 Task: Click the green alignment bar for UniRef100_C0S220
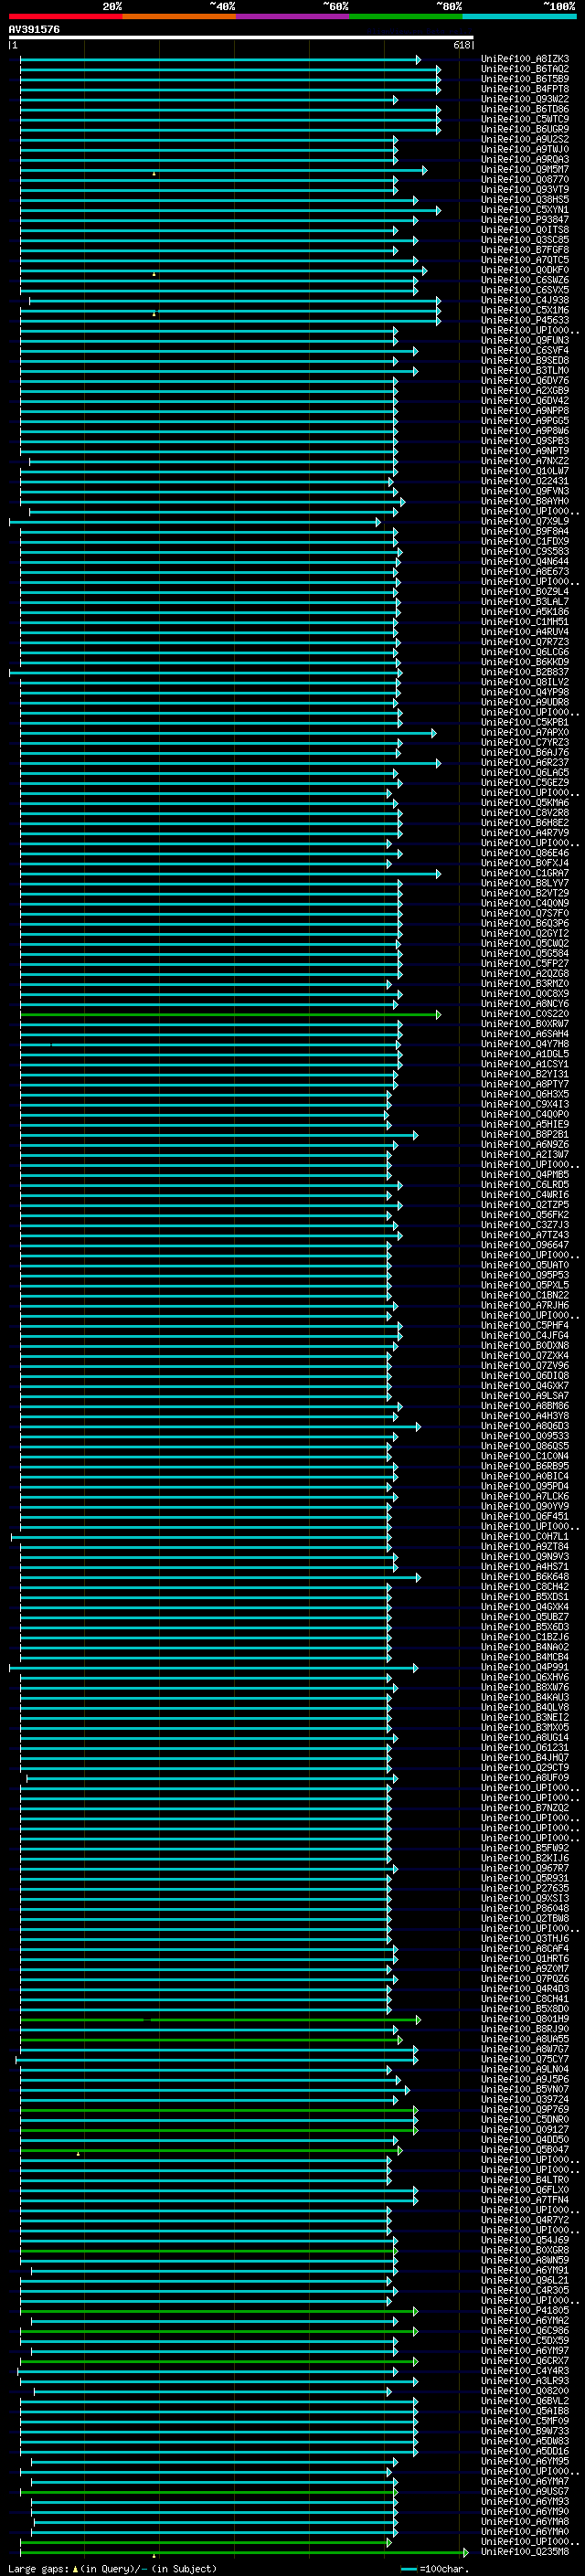pyautogui.click(x=230, y=1015)
